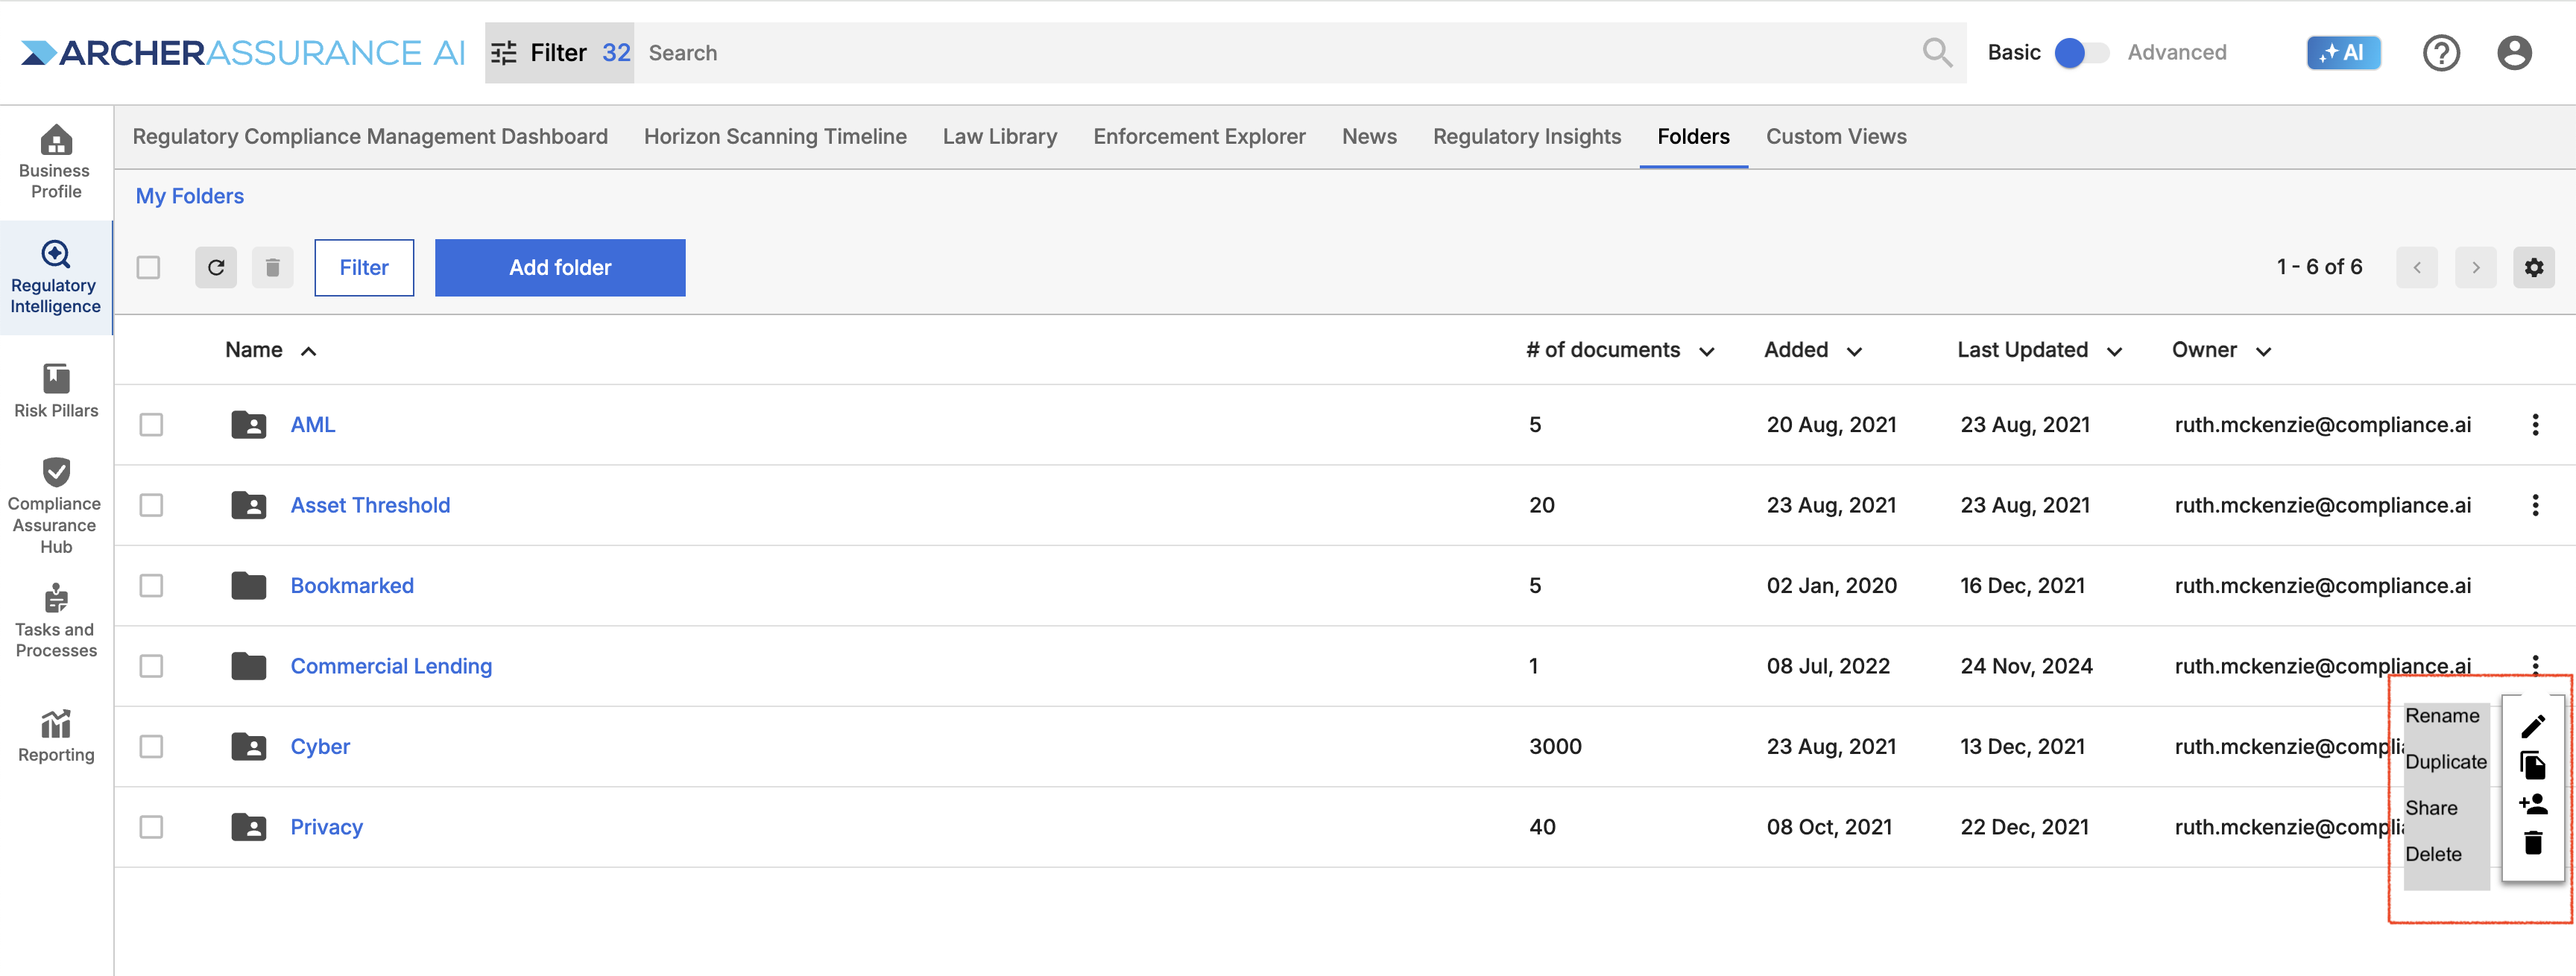Select the Risk Pillars sidebar icon
This screenshot has height=976, width=2576.
click(55, 390)
